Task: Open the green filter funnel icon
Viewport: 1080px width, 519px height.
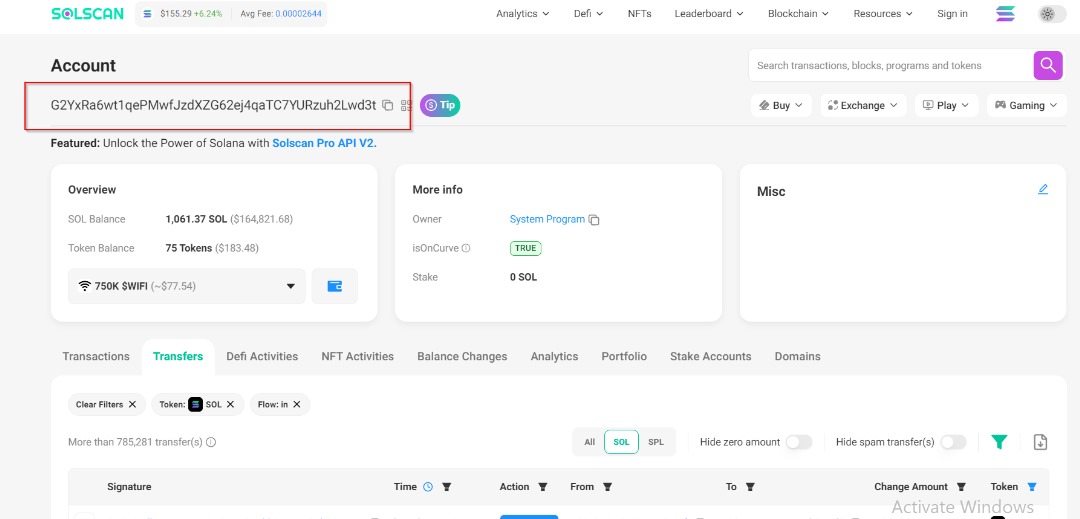Action: pos(999,442)
